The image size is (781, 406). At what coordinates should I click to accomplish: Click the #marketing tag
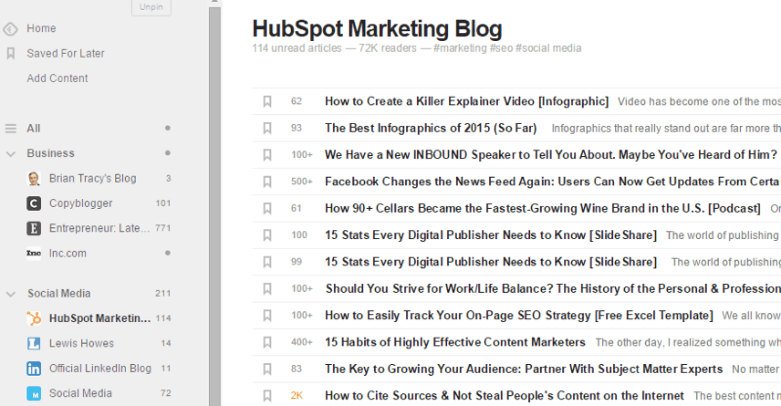coord(460,48)
